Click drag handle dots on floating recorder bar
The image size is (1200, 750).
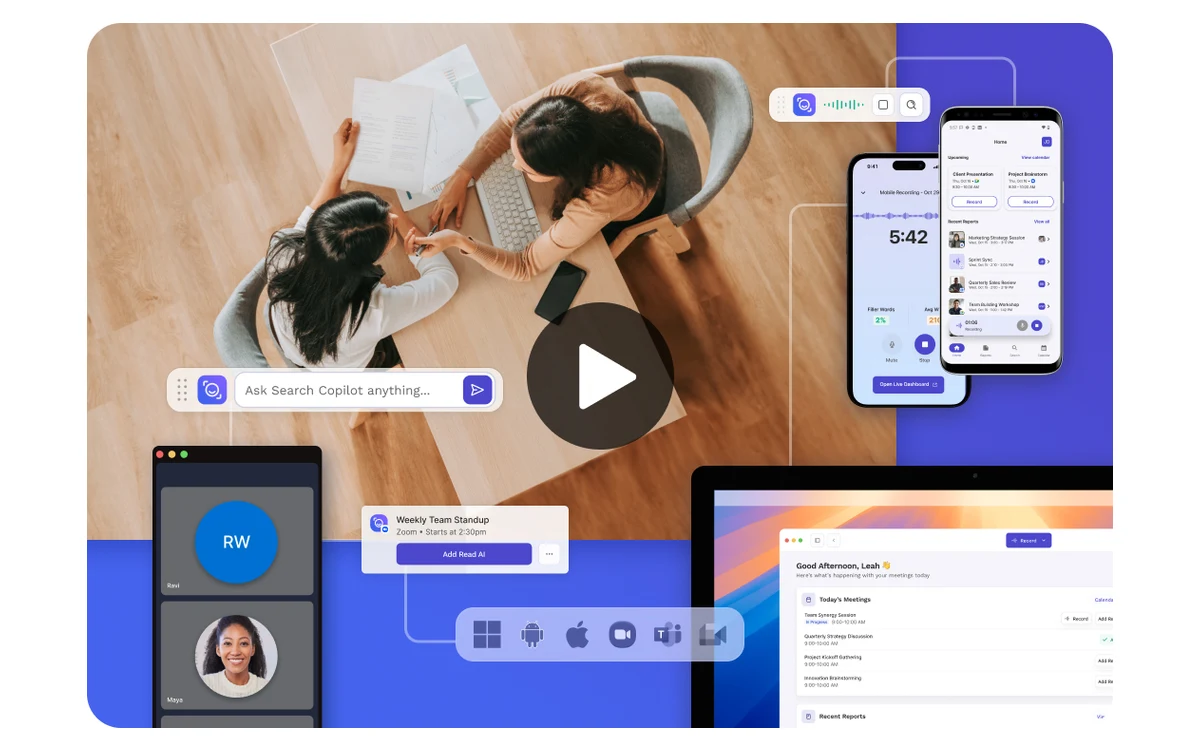point(781,105)
